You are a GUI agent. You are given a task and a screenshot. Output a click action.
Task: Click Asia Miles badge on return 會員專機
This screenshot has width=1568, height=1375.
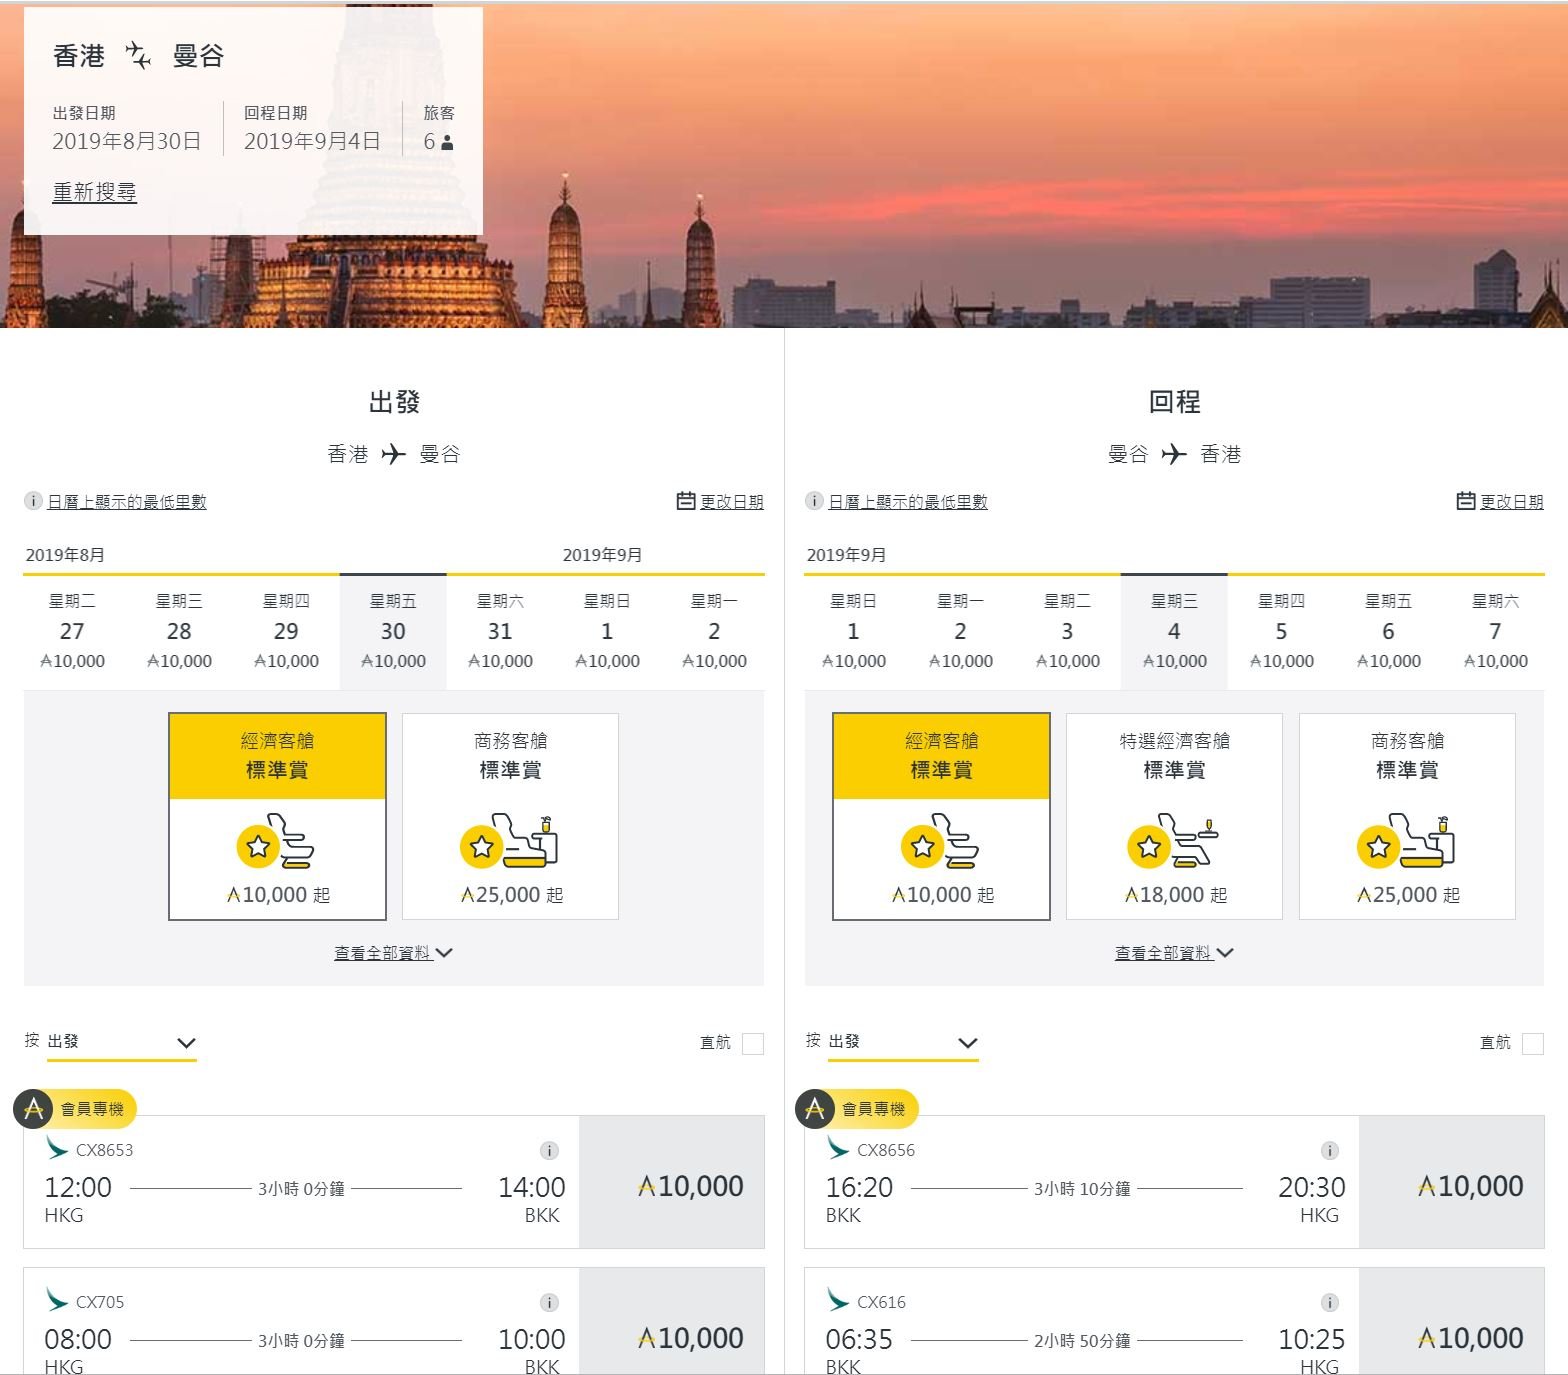pos(815,1108)
